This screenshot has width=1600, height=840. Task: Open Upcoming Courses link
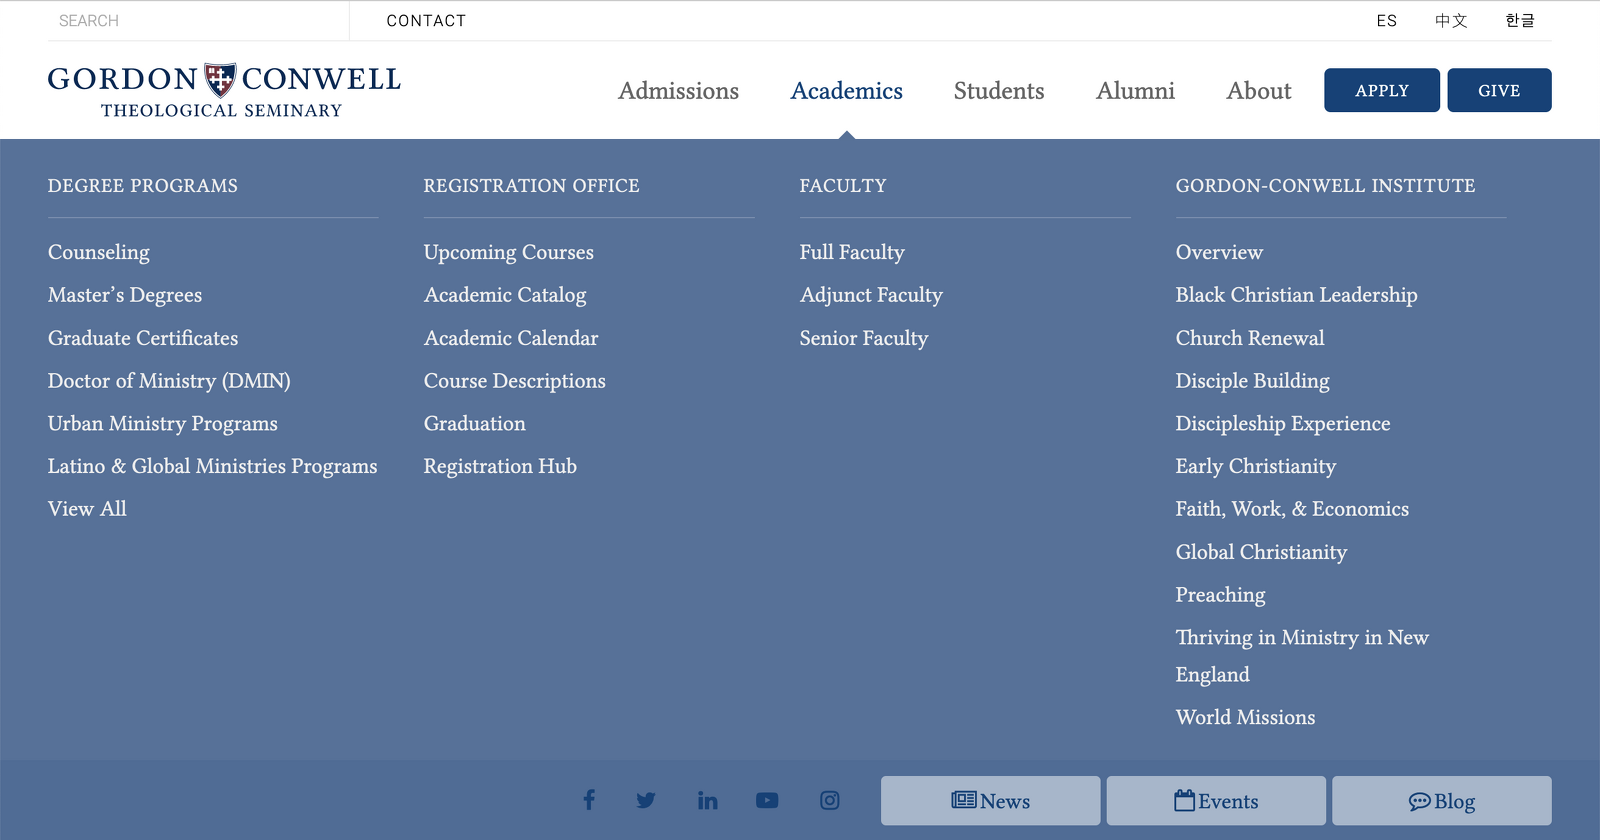tap(509, 252)
